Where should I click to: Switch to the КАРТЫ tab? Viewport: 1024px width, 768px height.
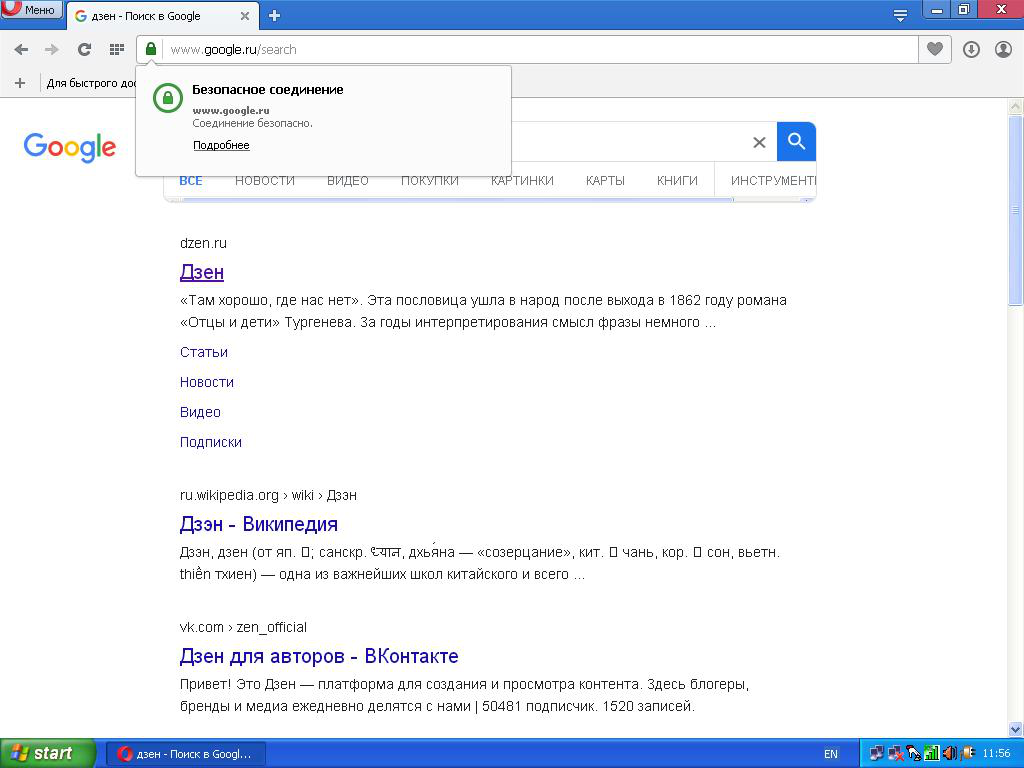pos(605,181)
